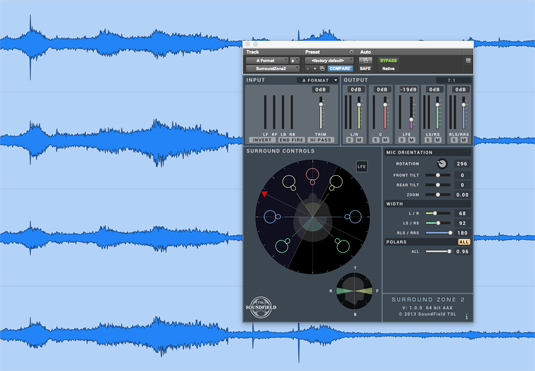Open the A FORMAT input format dropdown
The height and width of the screenshot is (371, 535).
(x=317, y=80)
